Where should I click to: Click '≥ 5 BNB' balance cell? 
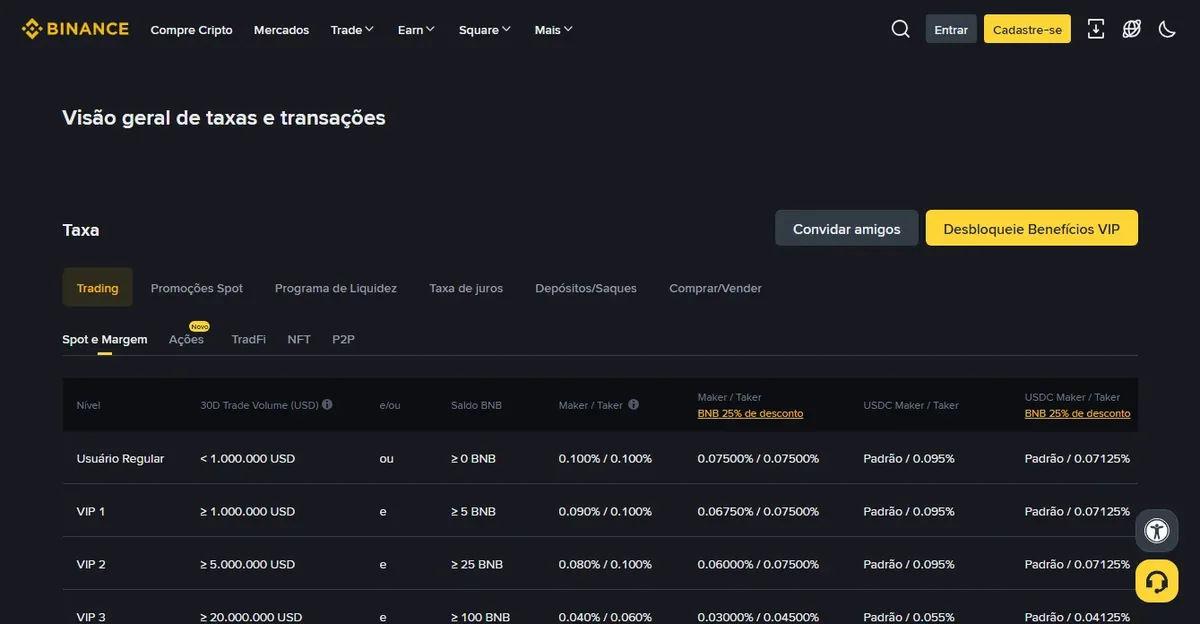473,511
